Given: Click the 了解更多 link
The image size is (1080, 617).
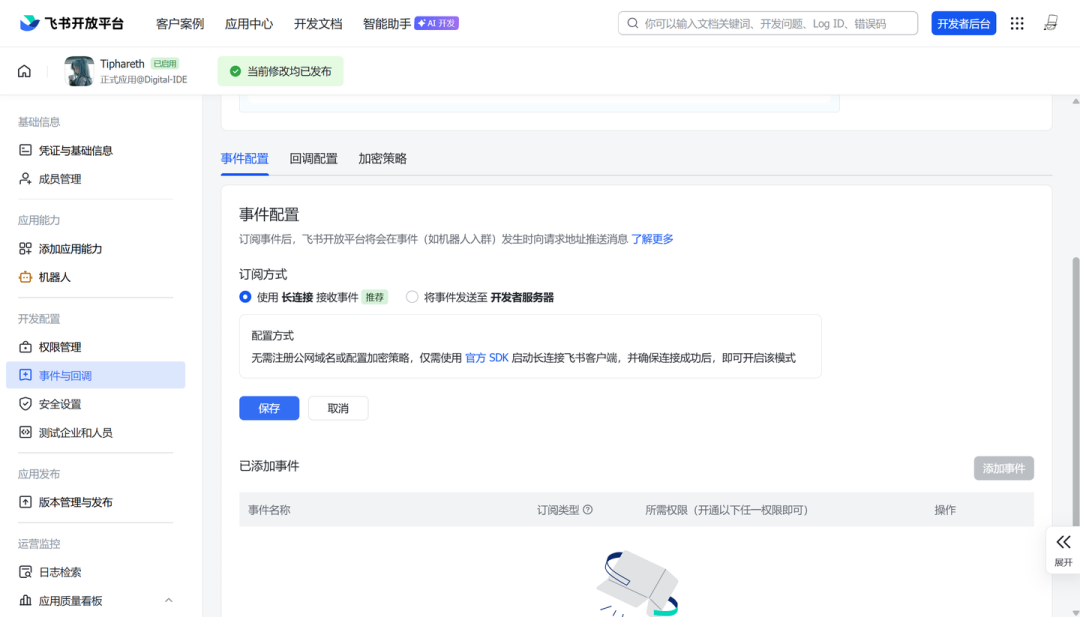Looking at the screenshot, I should (x=652, y=239).
